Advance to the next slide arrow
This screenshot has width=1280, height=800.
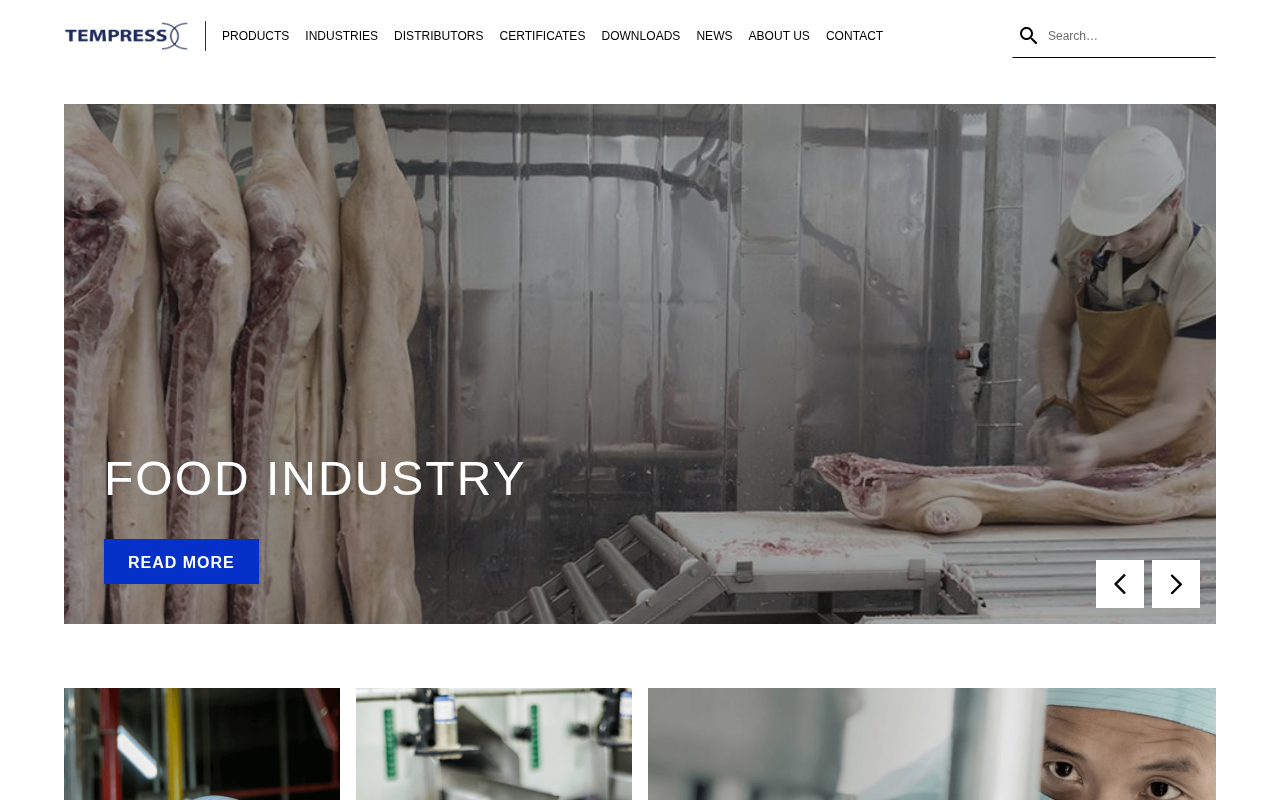point(1176,584)
